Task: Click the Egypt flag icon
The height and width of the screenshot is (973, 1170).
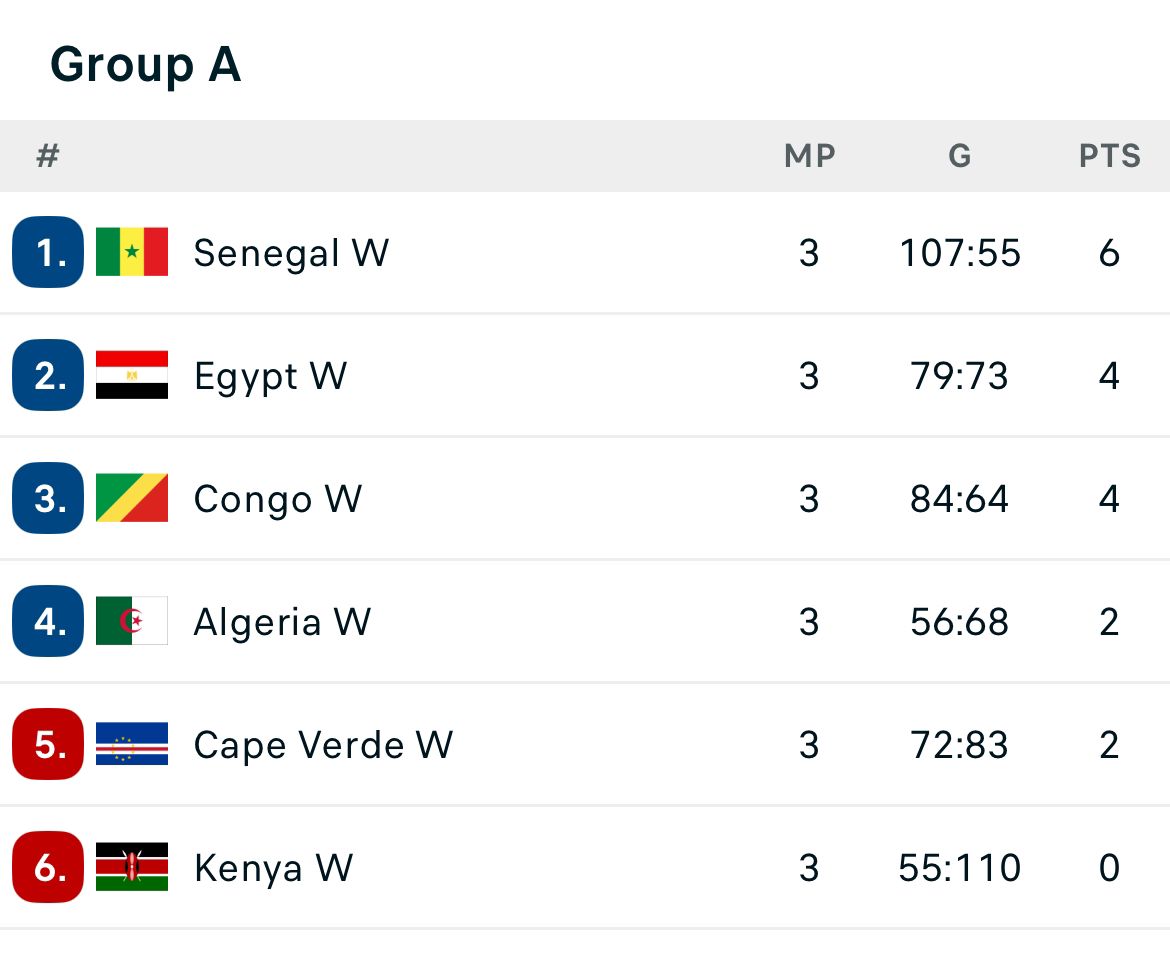Action: click(132, 375)
